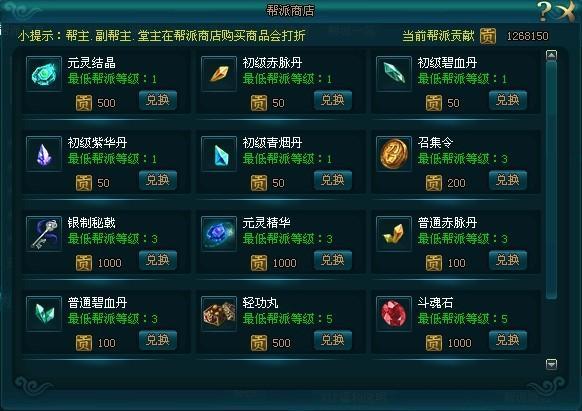The image size is (582, 411).
Task: Click the vertical scrollbar thumb of the shop list
Action: (552, 179)
